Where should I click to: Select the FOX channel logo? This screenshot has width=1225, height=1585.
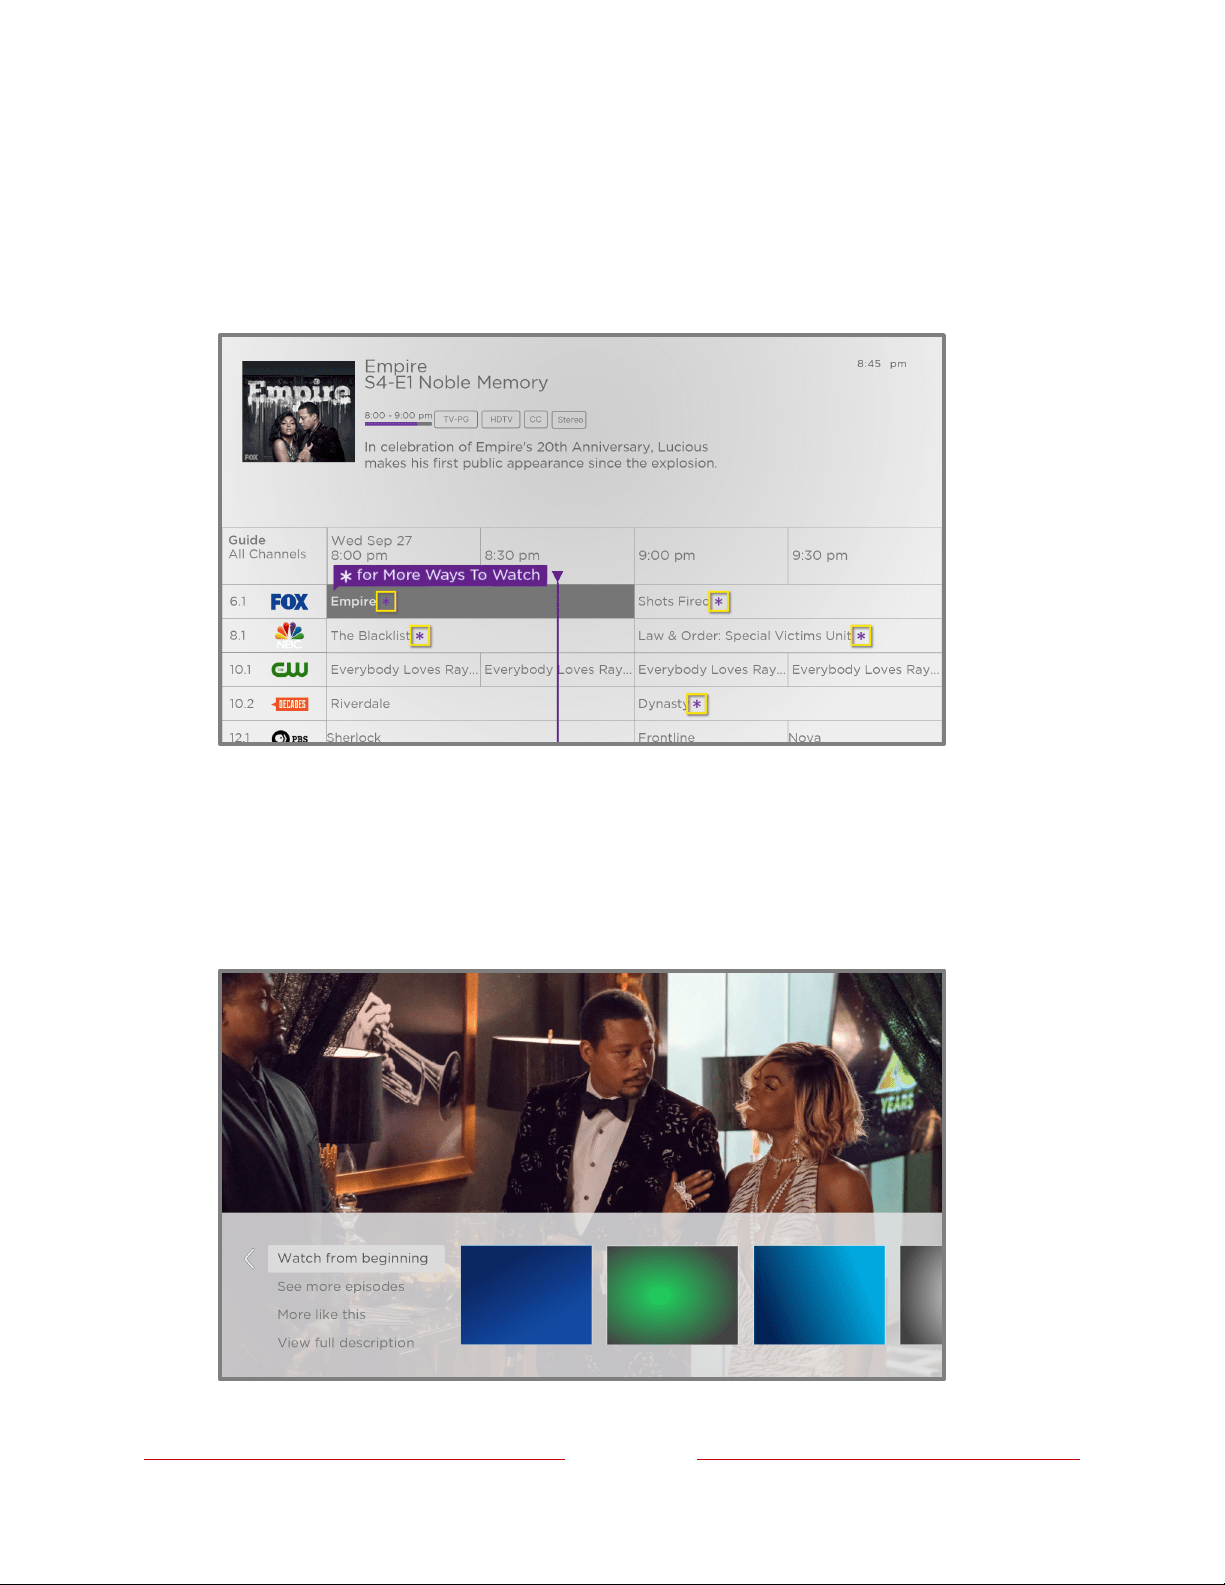click(289, 602)
